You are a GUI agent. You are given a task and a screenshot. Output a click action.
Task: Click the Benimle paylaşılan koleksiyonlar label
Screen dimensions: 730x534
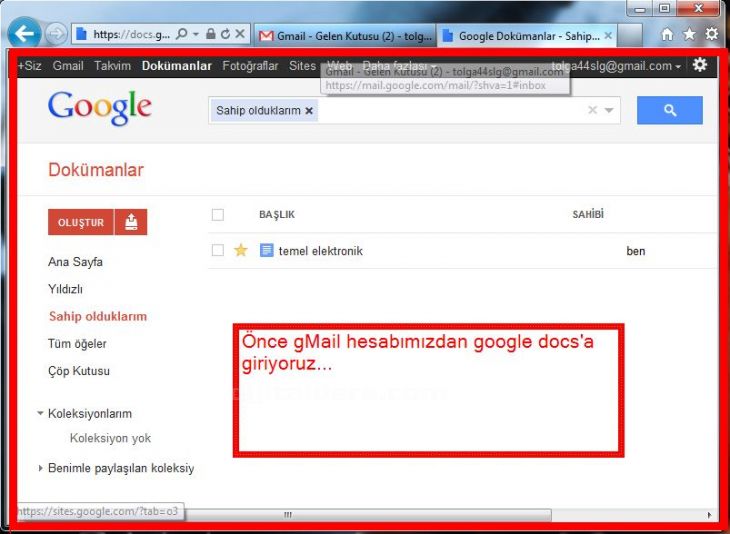pyautogui.click(x=121, y=468)
